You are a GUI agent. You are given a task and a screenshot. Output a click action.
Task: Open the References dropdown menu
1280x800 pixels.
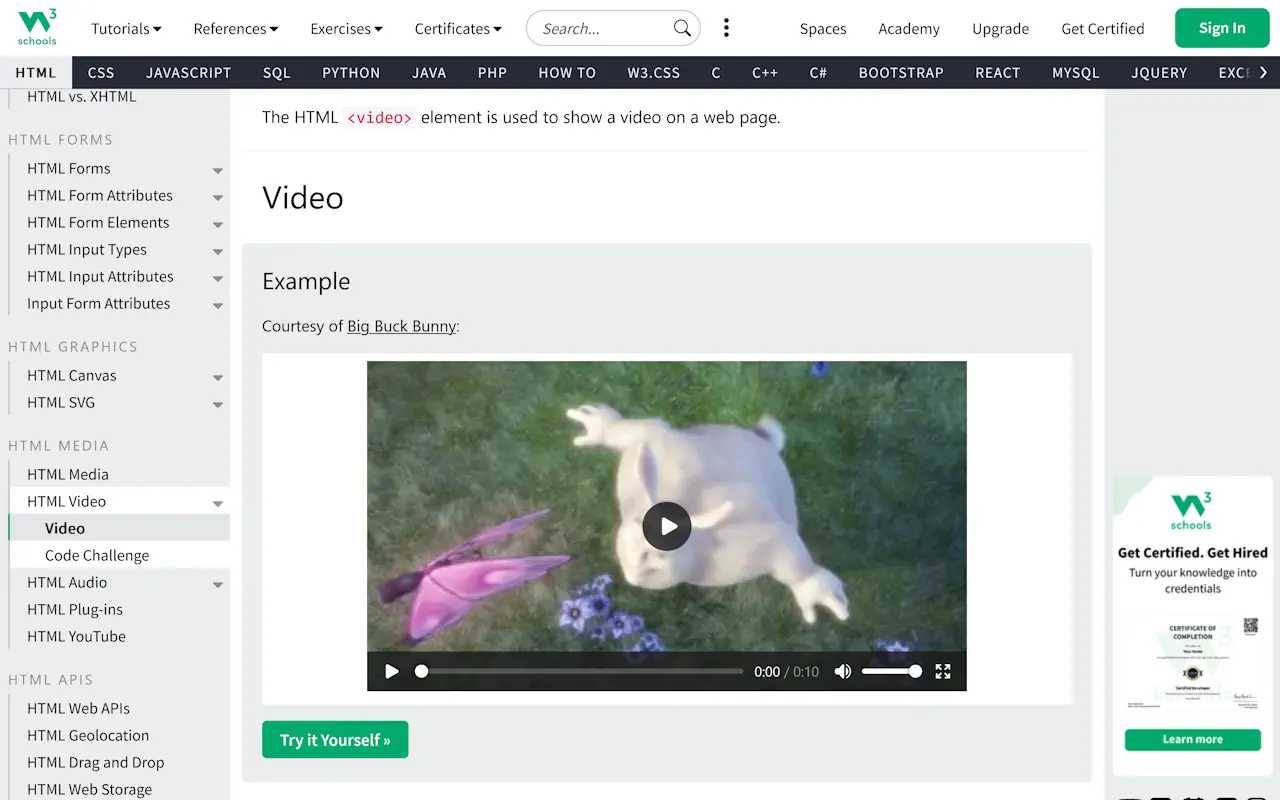[x=236, y=28]
